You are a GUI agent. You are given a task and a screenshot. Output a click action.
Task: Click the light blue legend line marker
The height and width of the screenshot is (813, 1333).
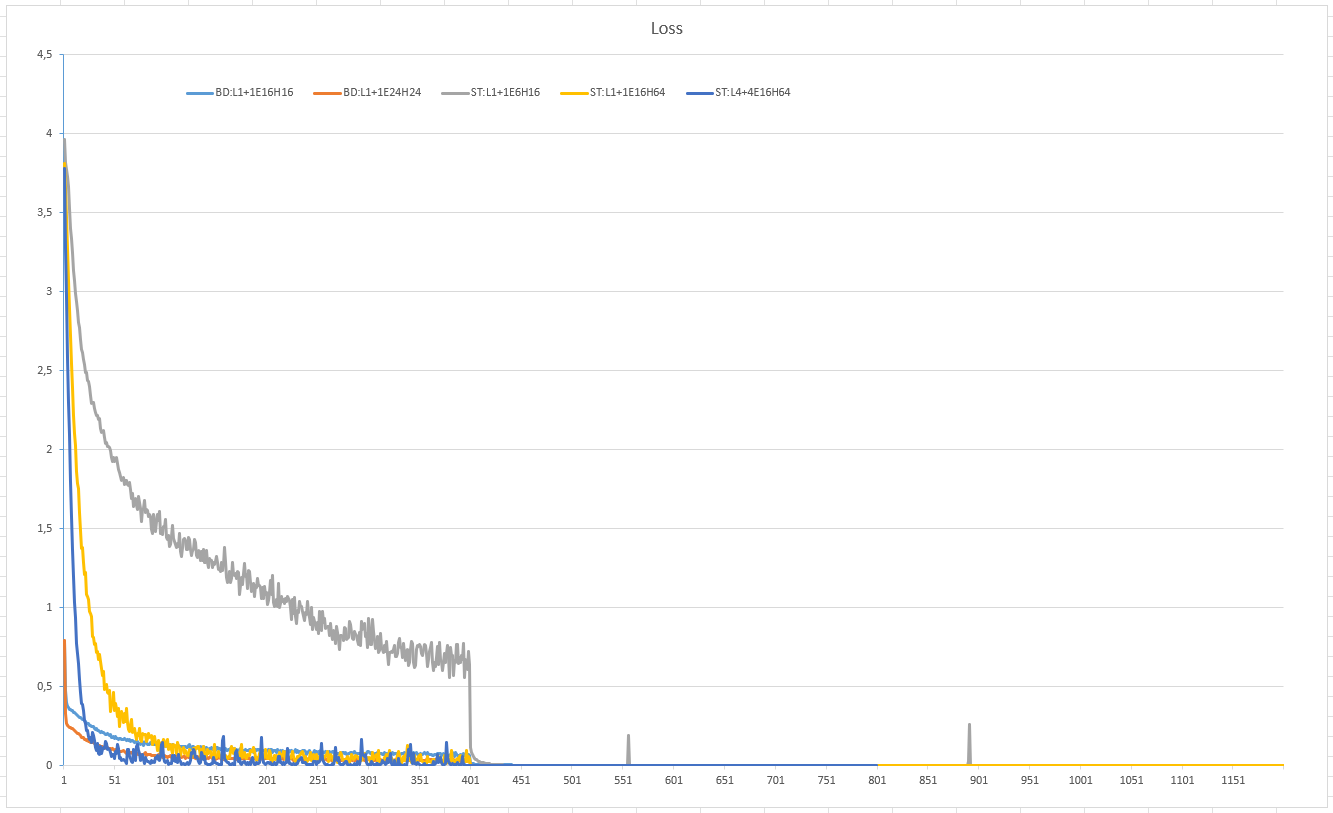pyautogui.click(x=200, y=93)
